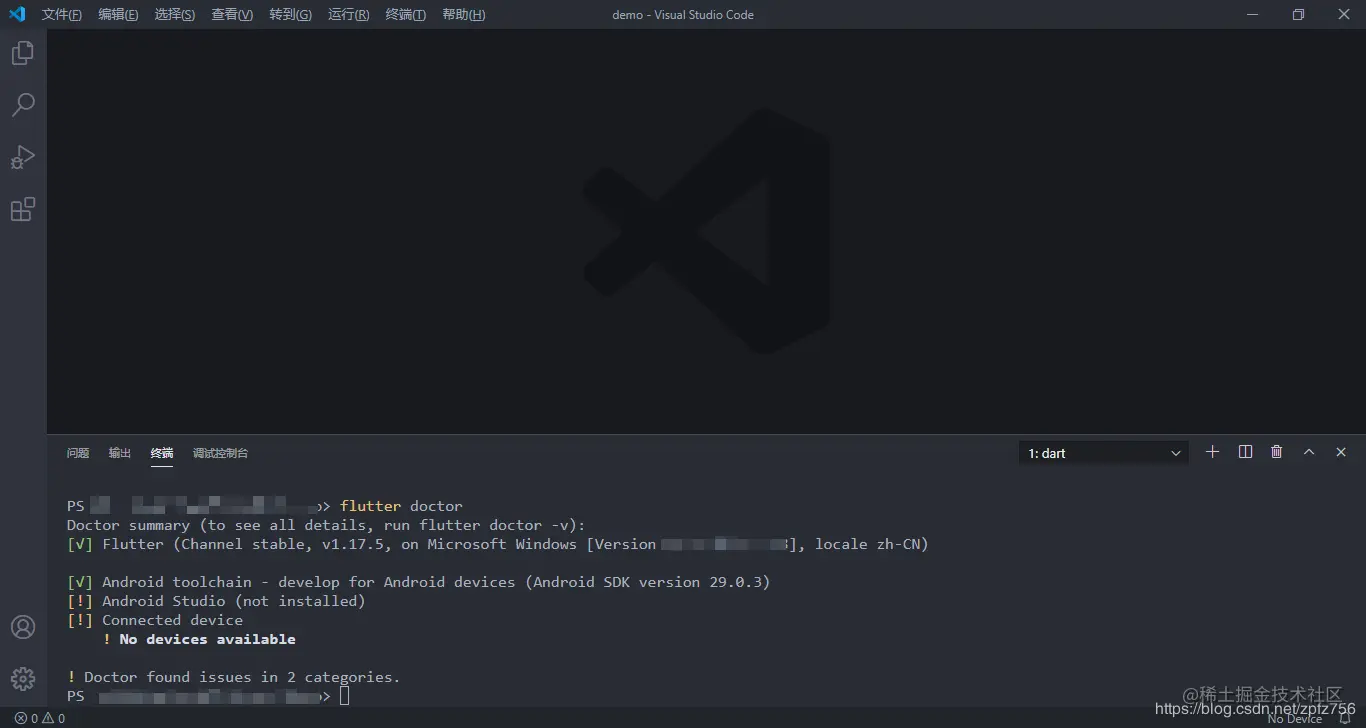The image size is (1366, 728).
Task: Split the terminal pane
Action: [1245, 452]
